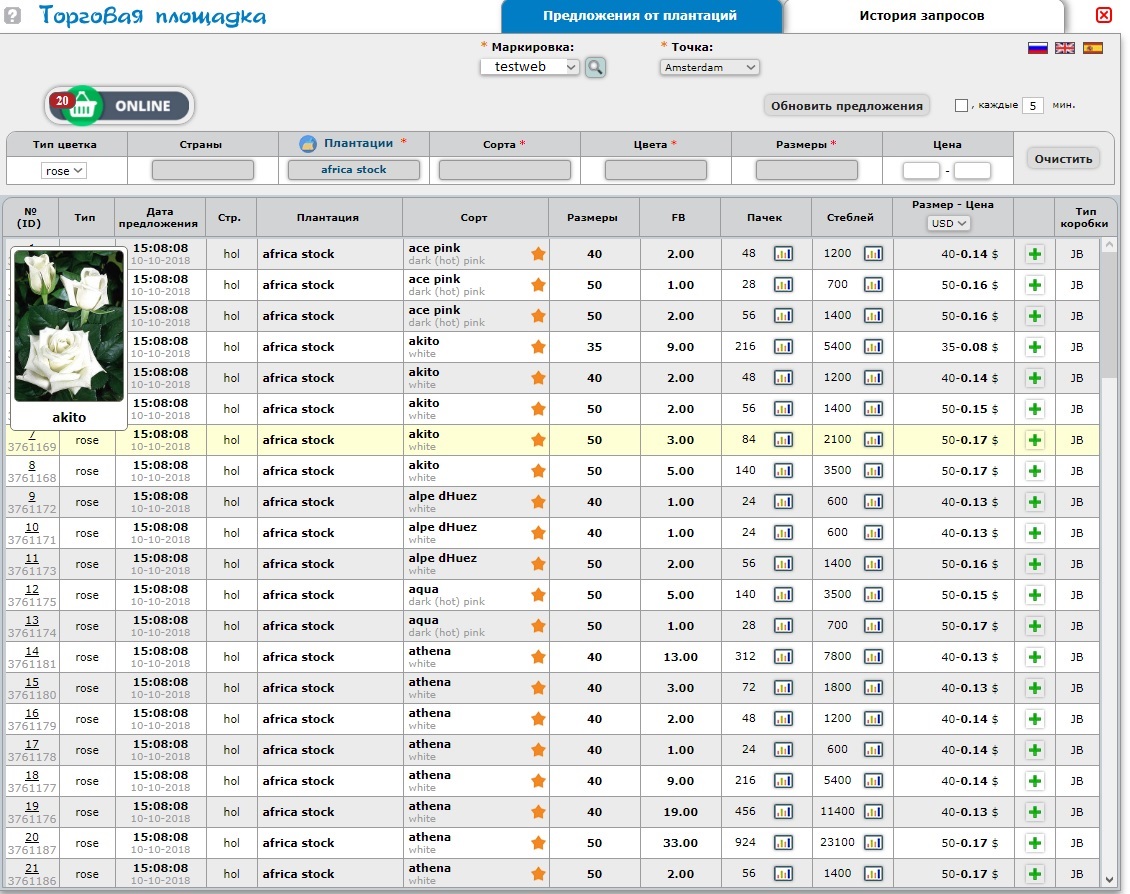Screen dimensions: 1130x894
Task: Open the USD currency dropdown
Action: [x=948, y=223]
